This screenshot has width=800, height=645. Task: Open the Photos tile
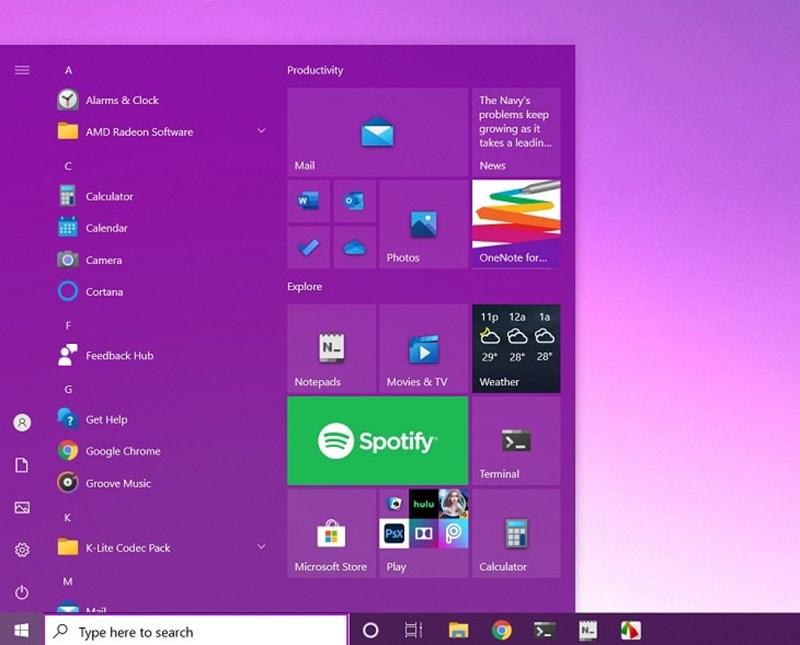(423, 225)
